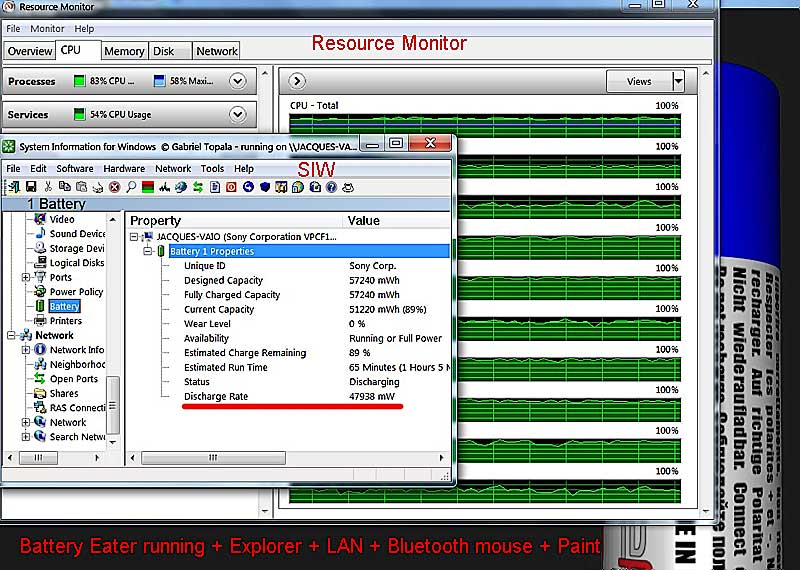This screenshot has width=800, height=570.
Task: Select Power Policy in the SIW tree
Action: pos(77,292)
